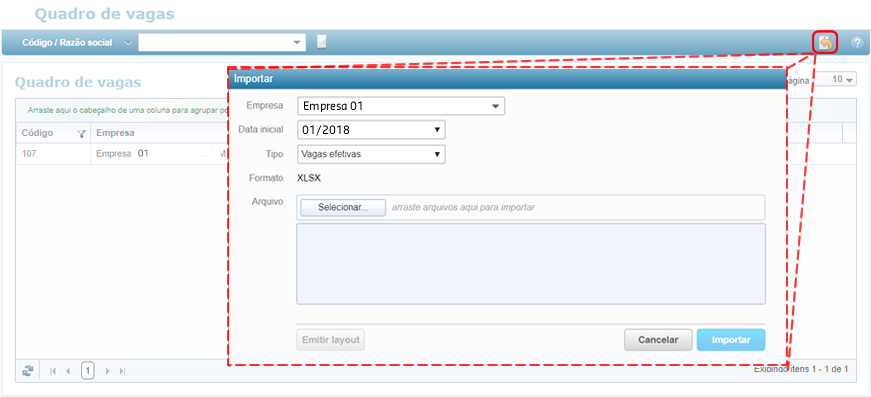Screen dimensions: 871x397
Task: Click the orange import arrow icon
Action: point(825,43)
